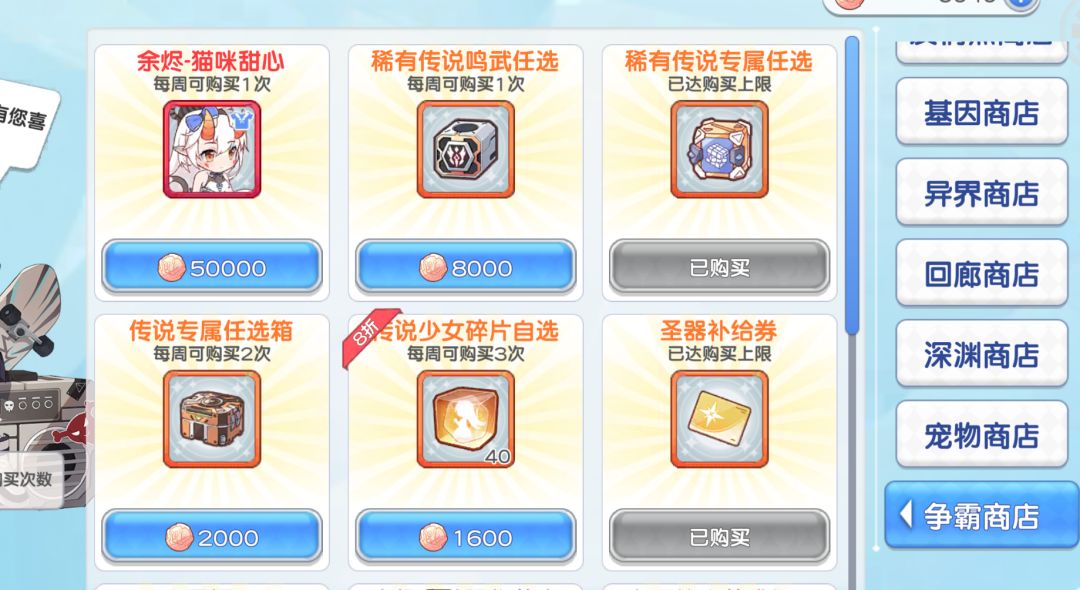
Task: Select the 传说专属任选箱 treasure chest icon
Action: coord(212,419)
